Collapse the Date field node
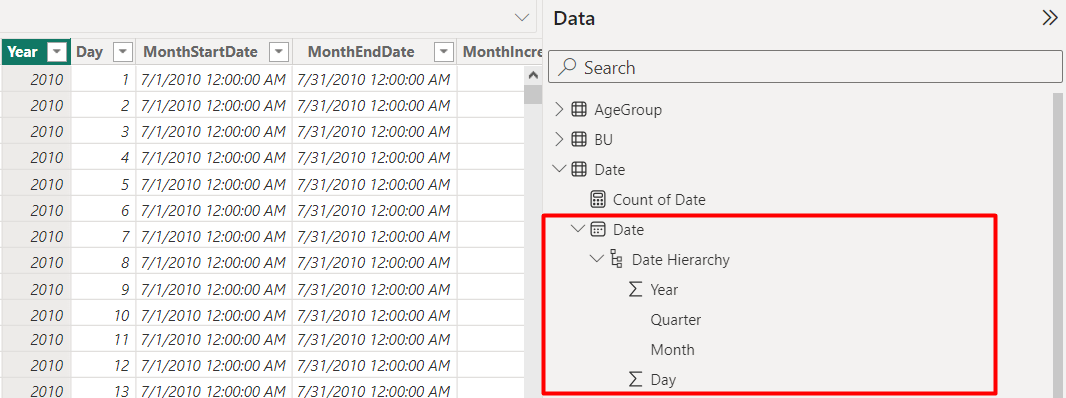The height and width of the screenshot is (398, 1066). coord(579,229)
